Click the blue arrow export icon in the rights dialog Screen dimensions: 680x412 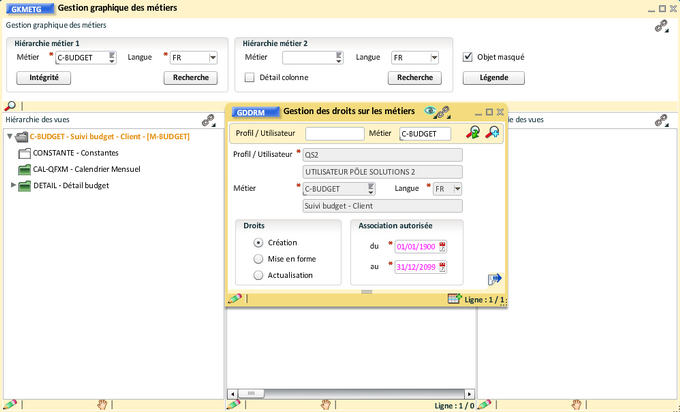click(x=494, y=279)
